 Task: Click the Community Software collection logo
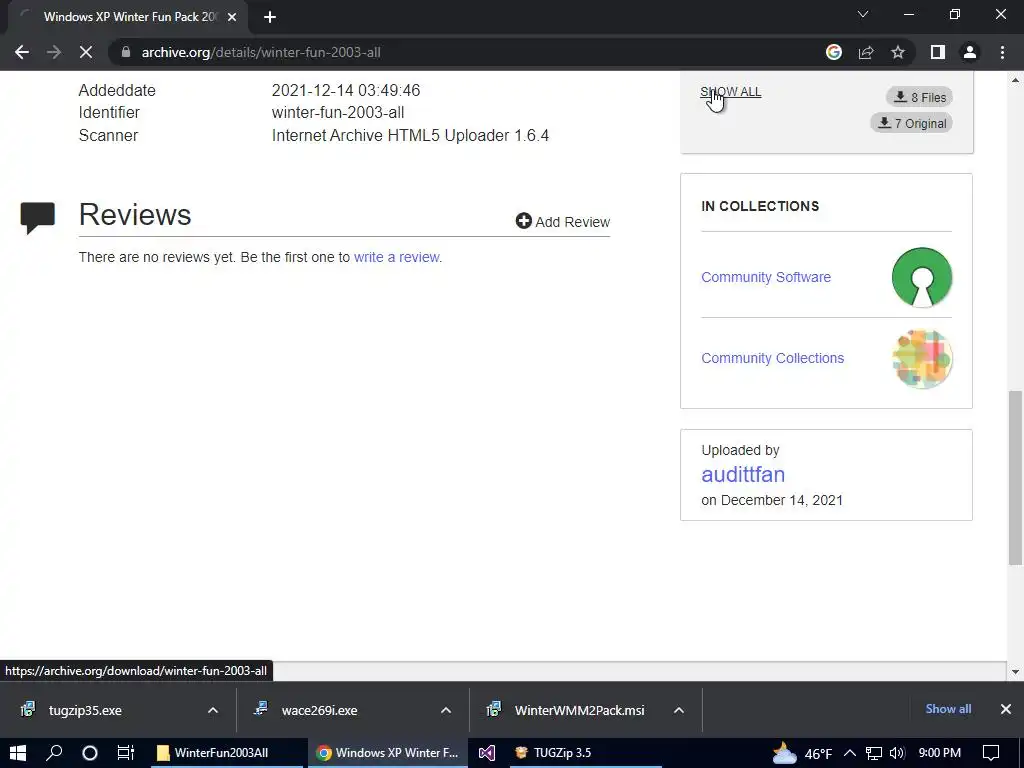point(921,277)
